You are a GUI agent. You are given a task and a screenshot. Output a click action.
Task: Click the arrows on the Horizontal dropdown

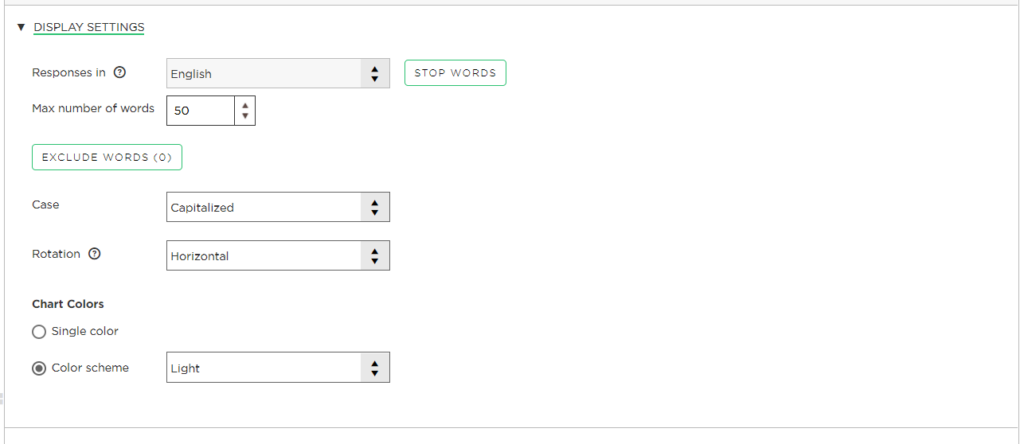(x=374, y=255)
